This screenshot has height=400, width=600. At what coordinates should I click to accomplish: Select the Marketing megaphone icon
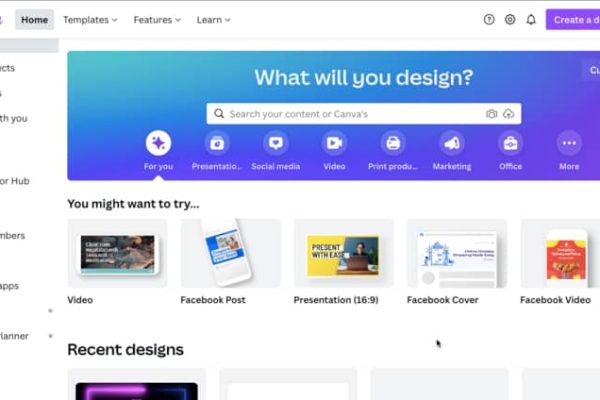tap(452, 143)
